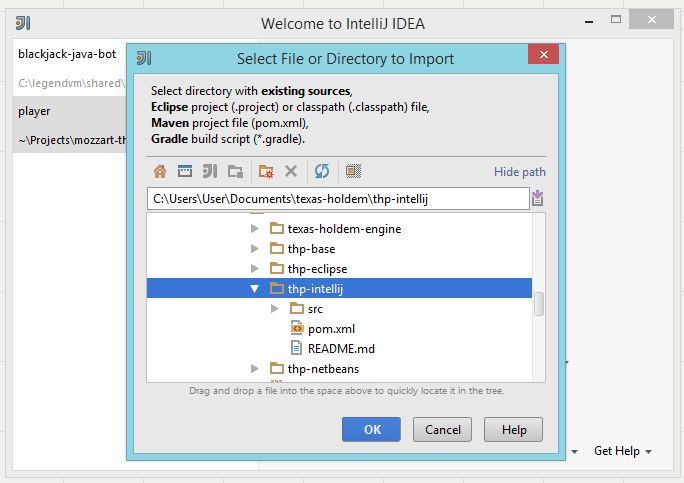Open path history icon beside path field
Screen dimensions: 684x483
point(538,198)
